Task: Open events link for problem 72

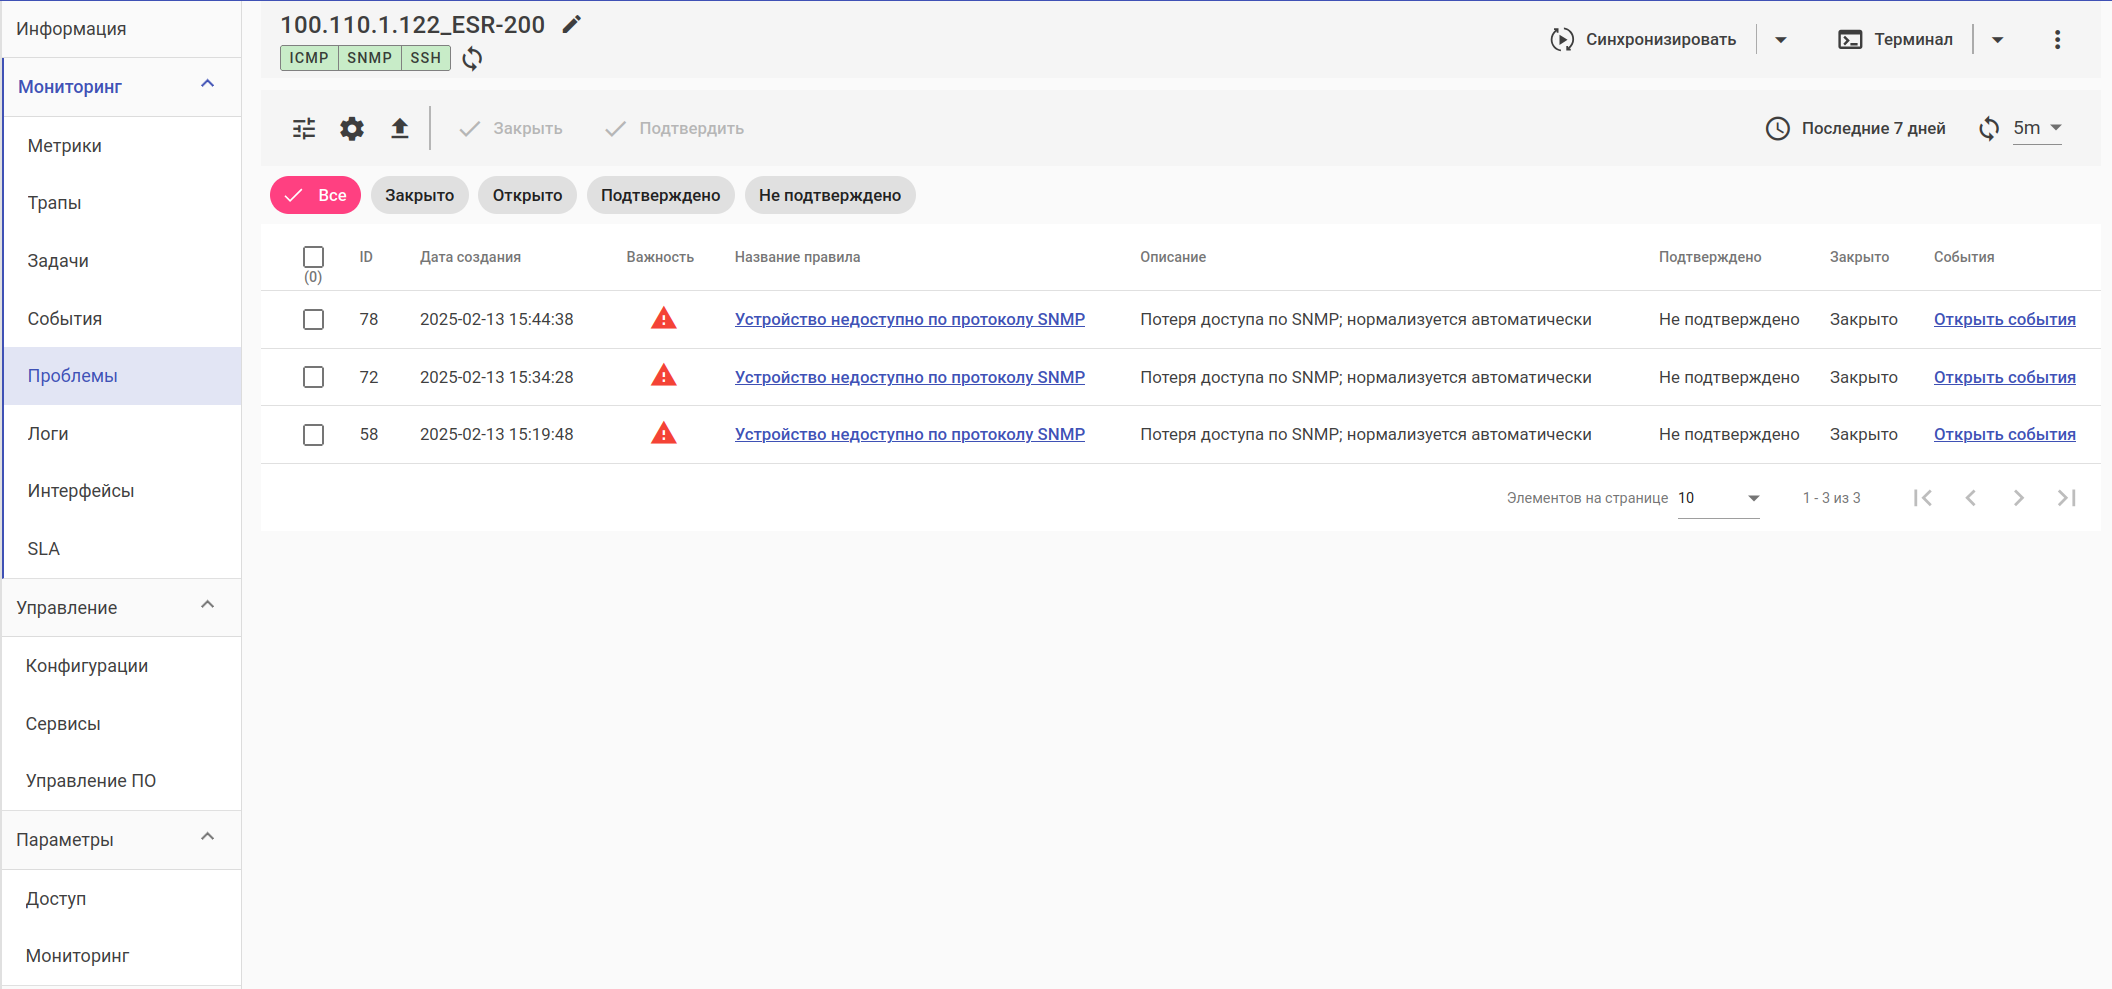Action: [x=2004, y=377]
